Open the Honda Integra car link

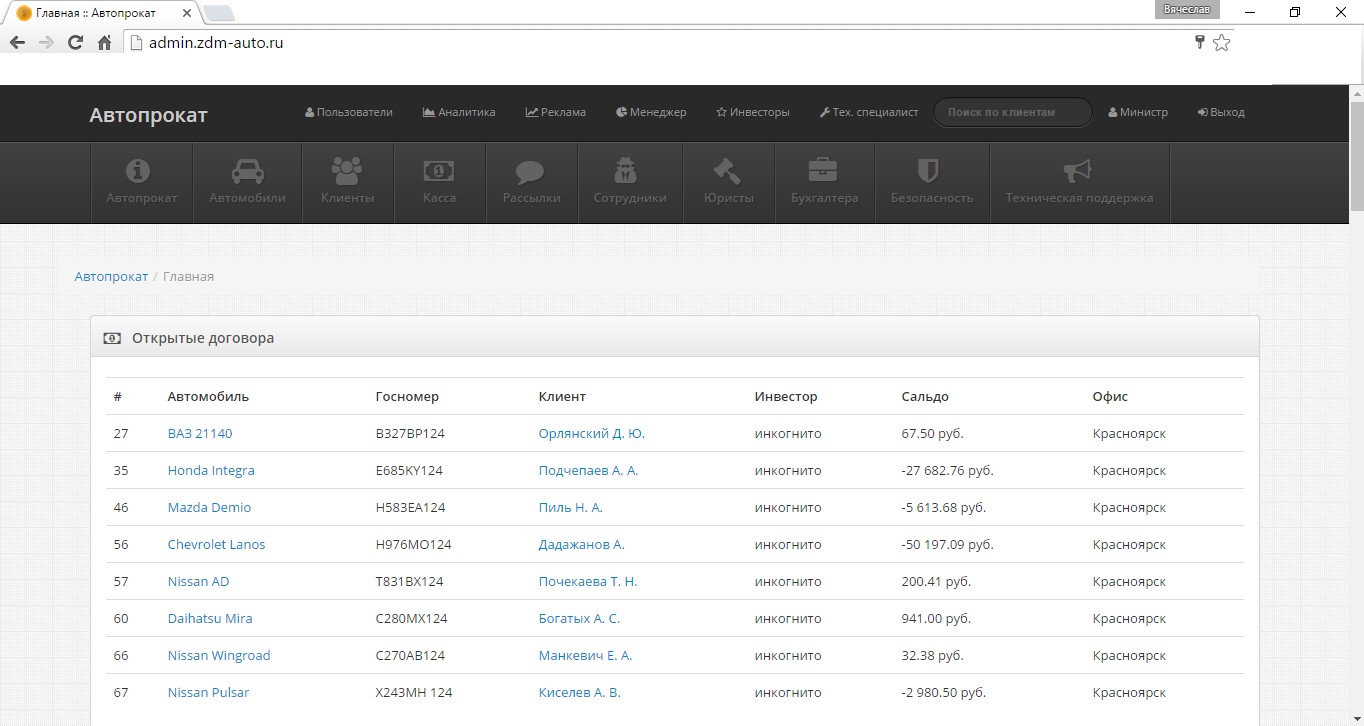(x=211, y=470)
